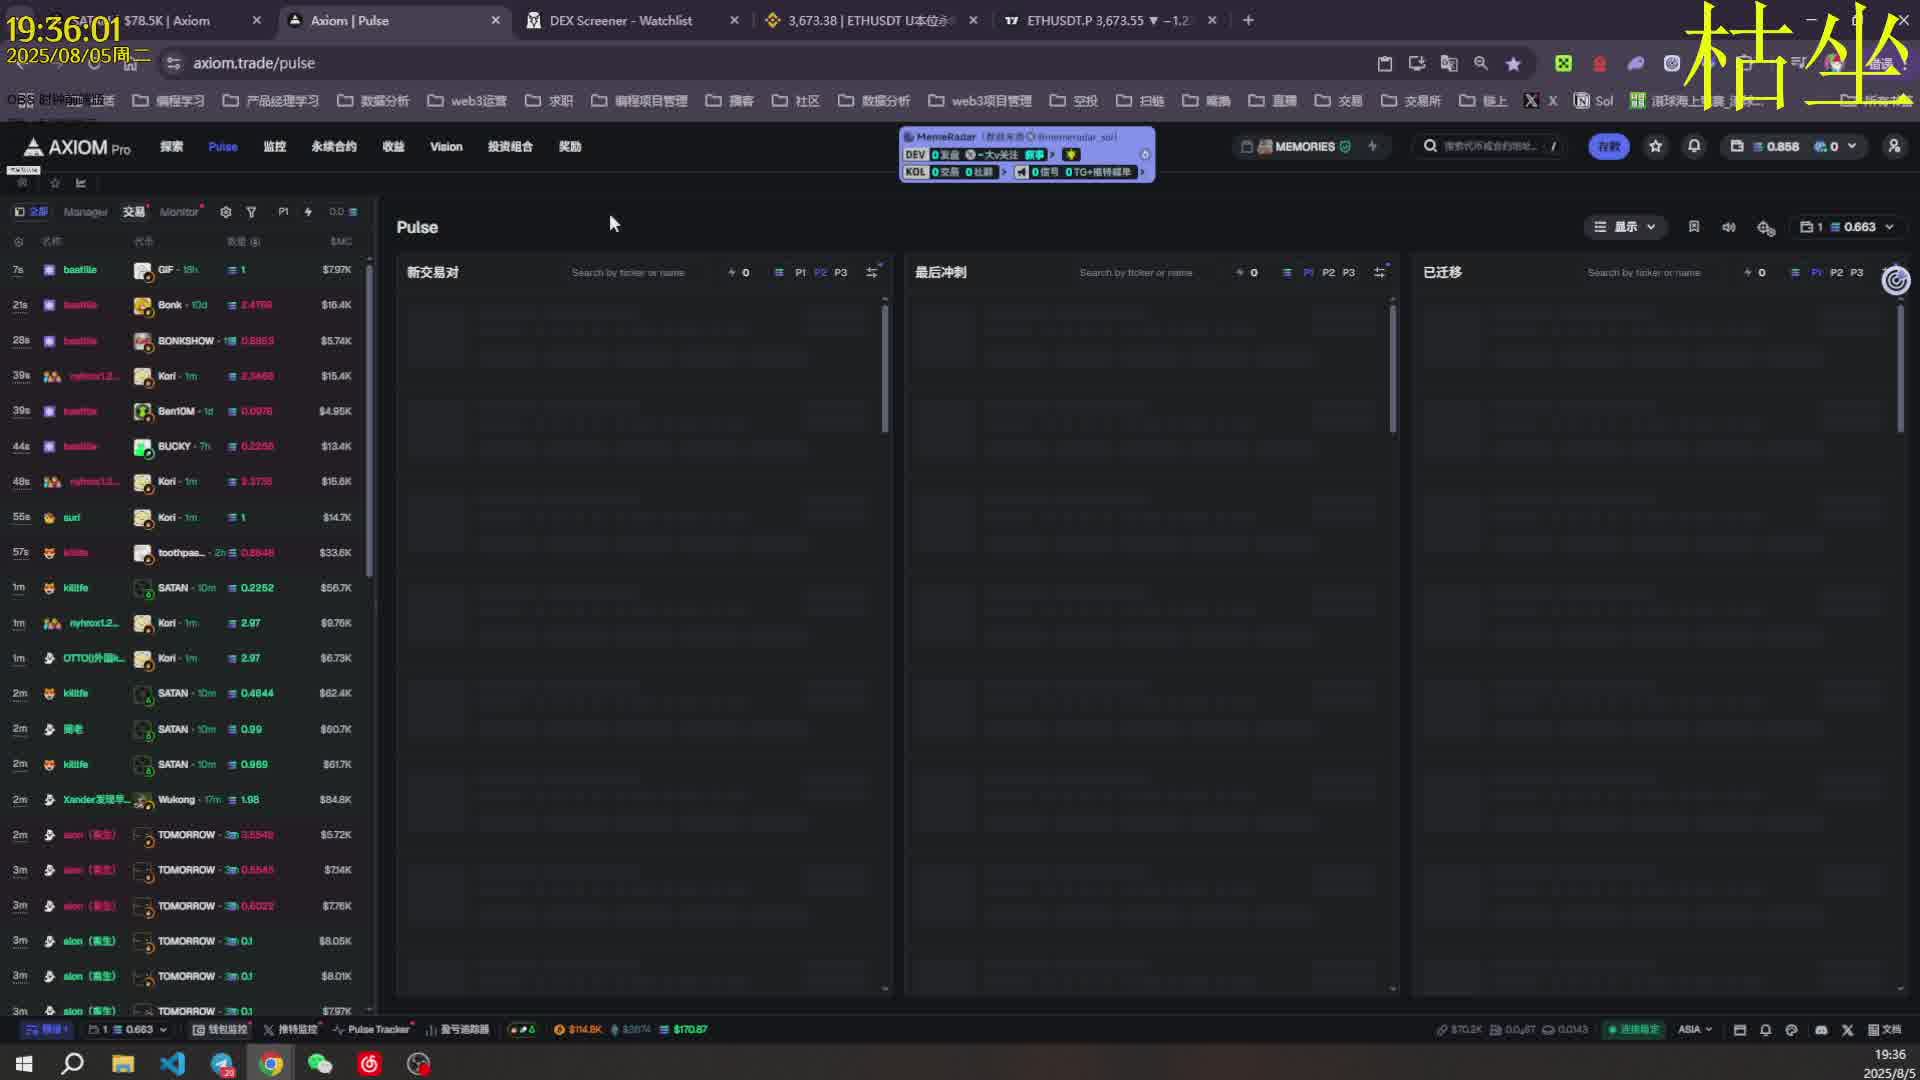Image resolution: width=1920 pixels, height=1080 pixels.
Task: Open the 奖励 nav tab
Action: [x=570, y=147]
